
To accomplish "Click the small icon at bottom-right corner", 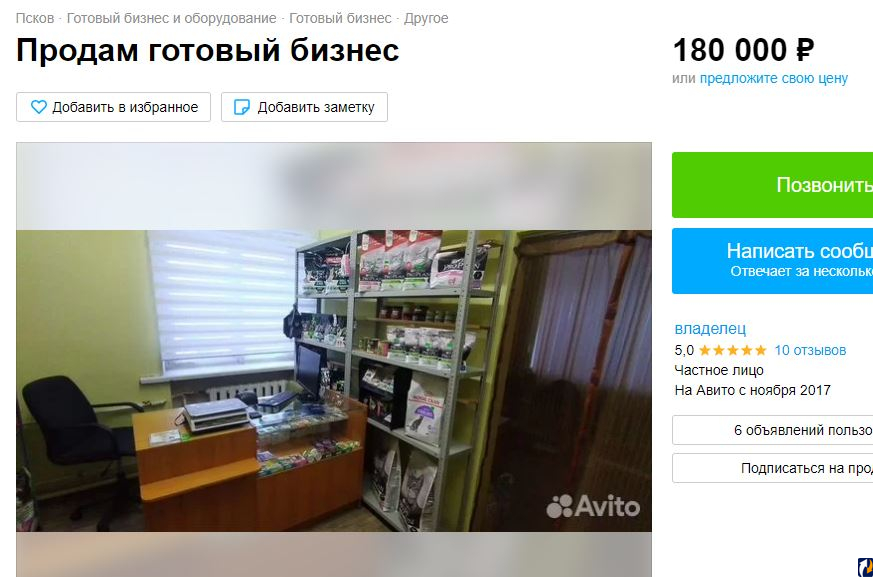I will [x=865, y=568].
